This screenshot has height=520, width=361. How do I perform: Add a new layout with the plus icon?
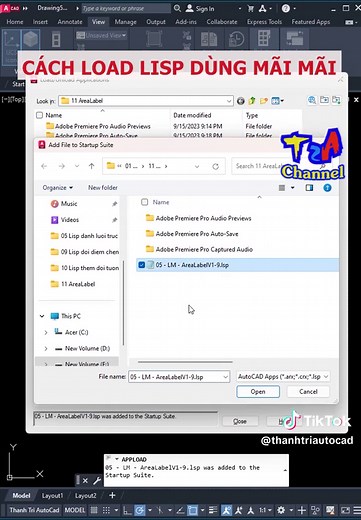coord(112,495)
